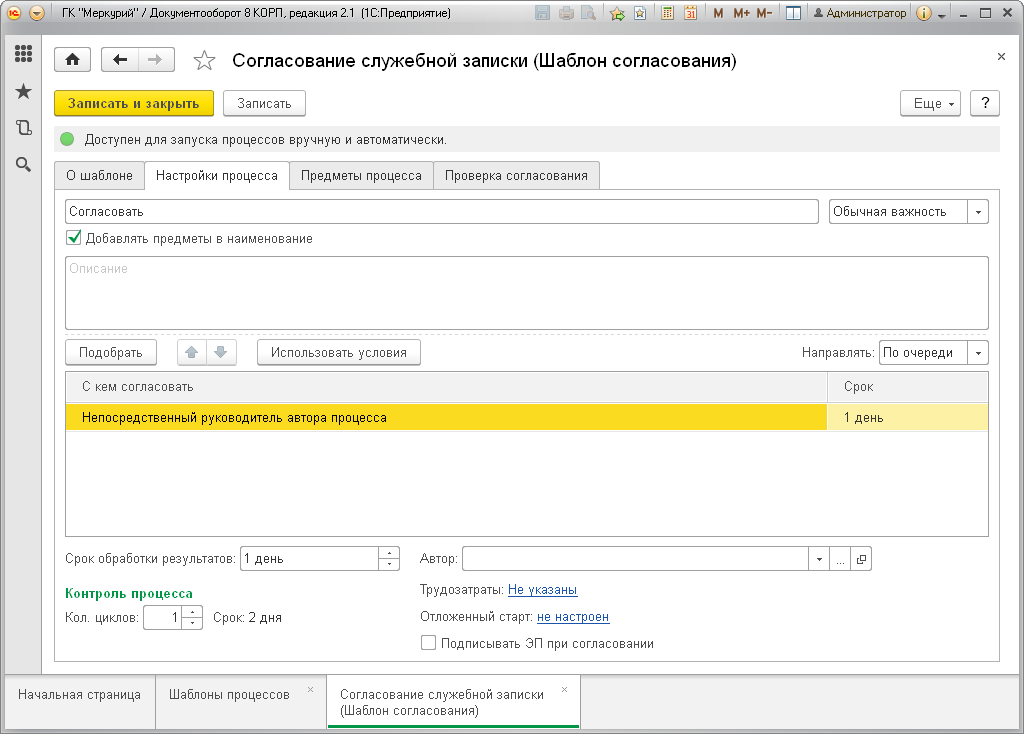
Task: Click the 'Описание' text area
Action: (x=527, y=293)
